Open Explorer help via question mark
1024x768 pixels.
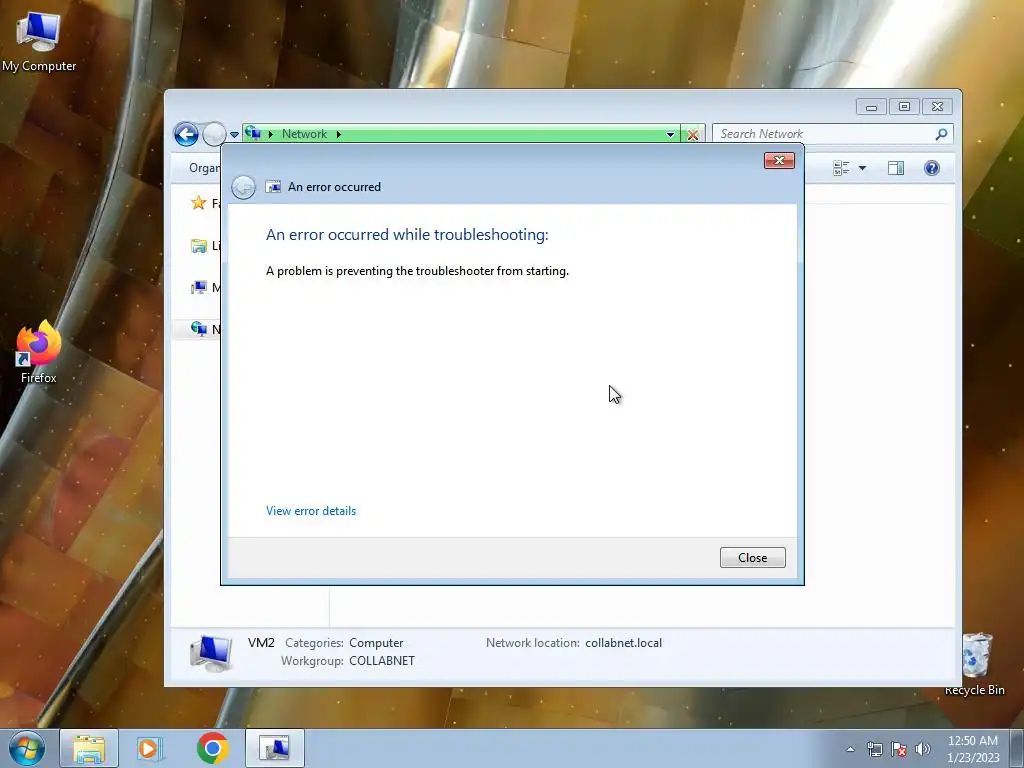pos(932,168)
